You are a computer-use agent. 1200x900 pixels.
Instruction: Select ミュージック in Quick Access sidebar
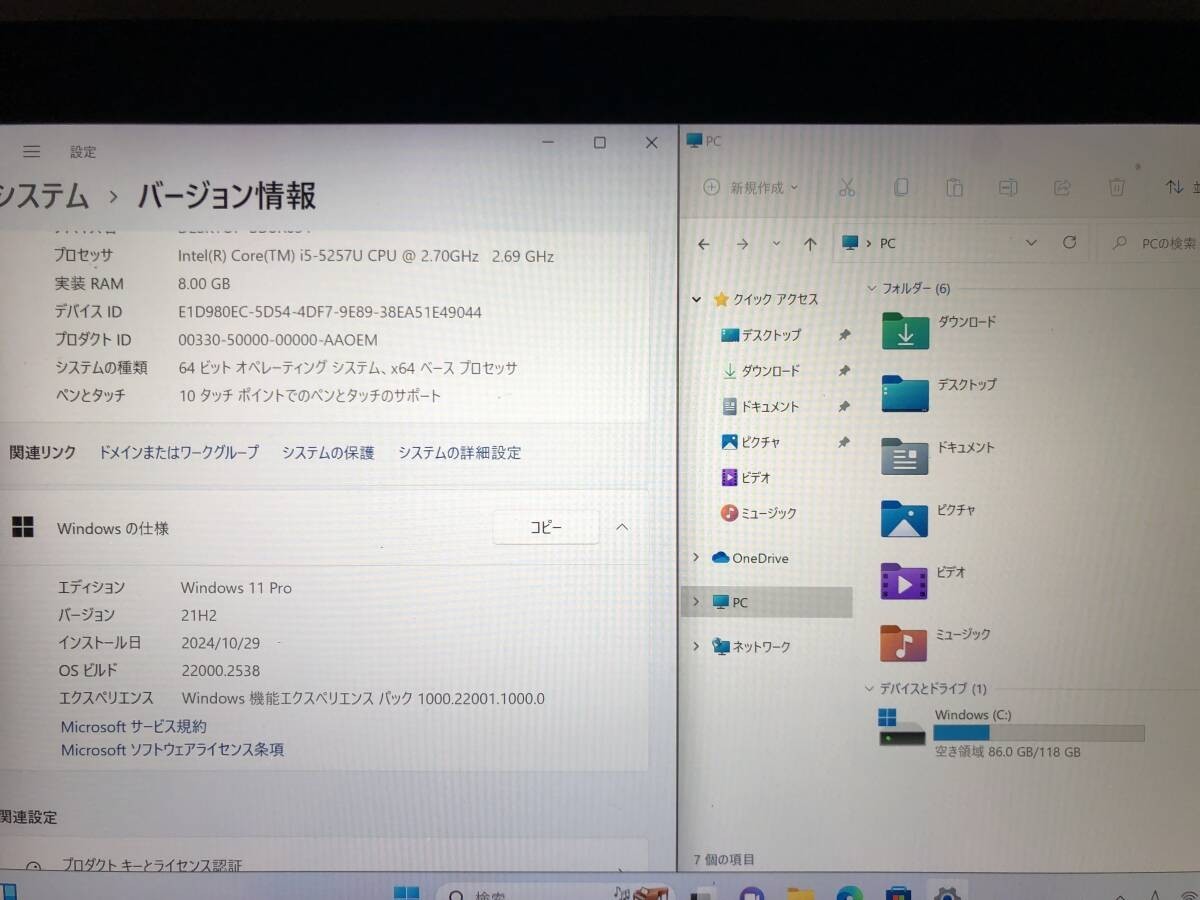pos(759,513)
